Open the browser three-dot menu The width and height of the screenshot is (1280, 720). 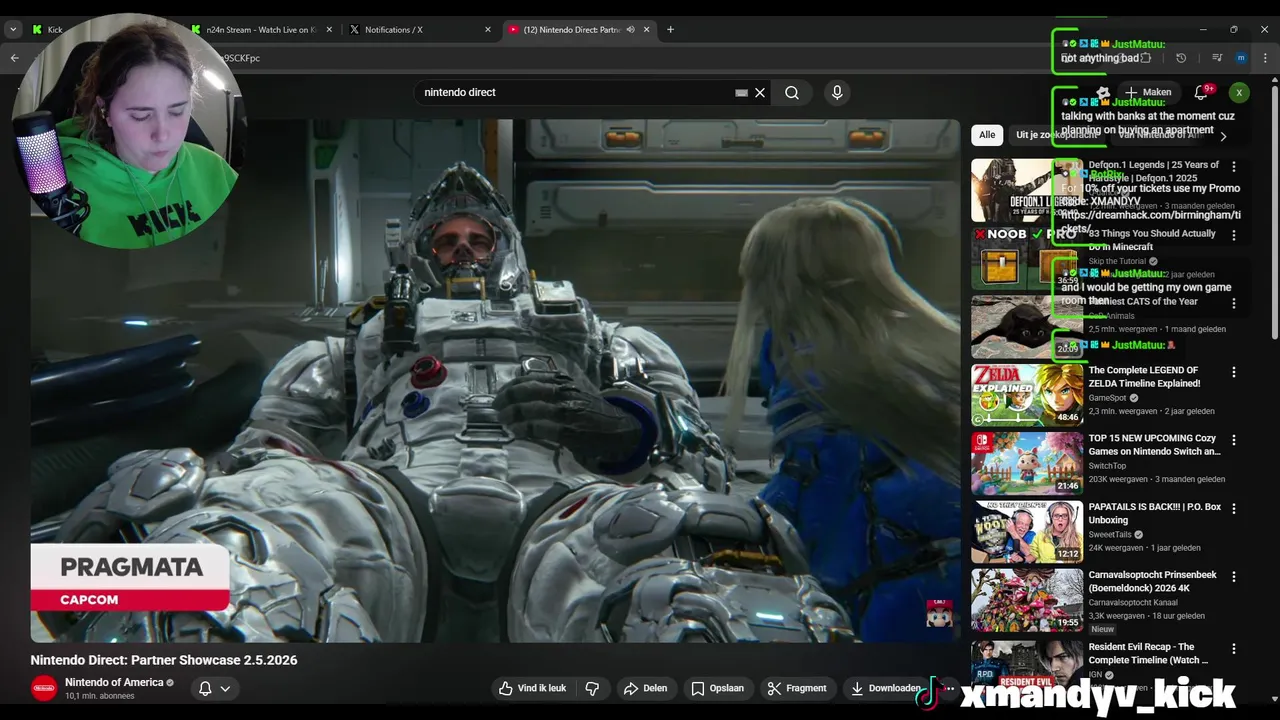click(x=1265, y=58)
